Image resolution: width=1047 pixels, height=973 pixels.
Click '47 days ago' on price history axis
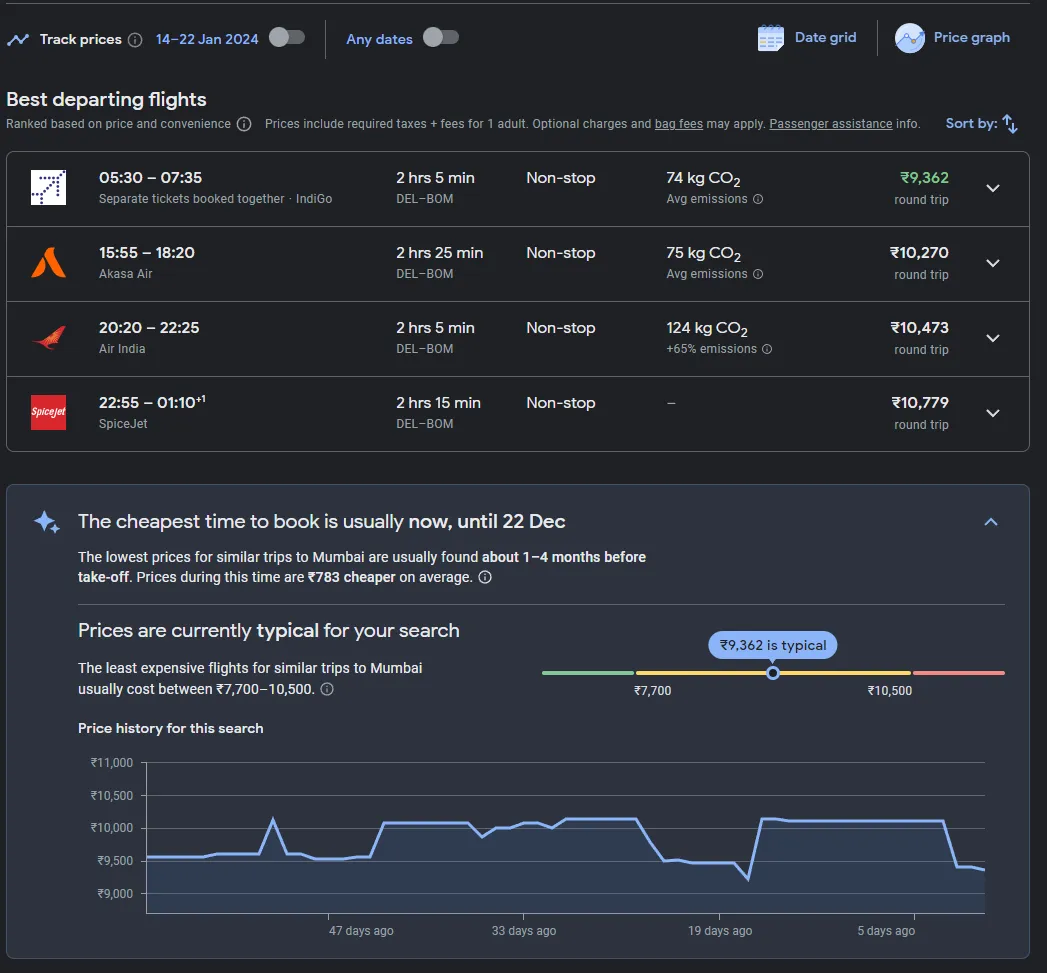pyautogui.click(x=361, y=930)
